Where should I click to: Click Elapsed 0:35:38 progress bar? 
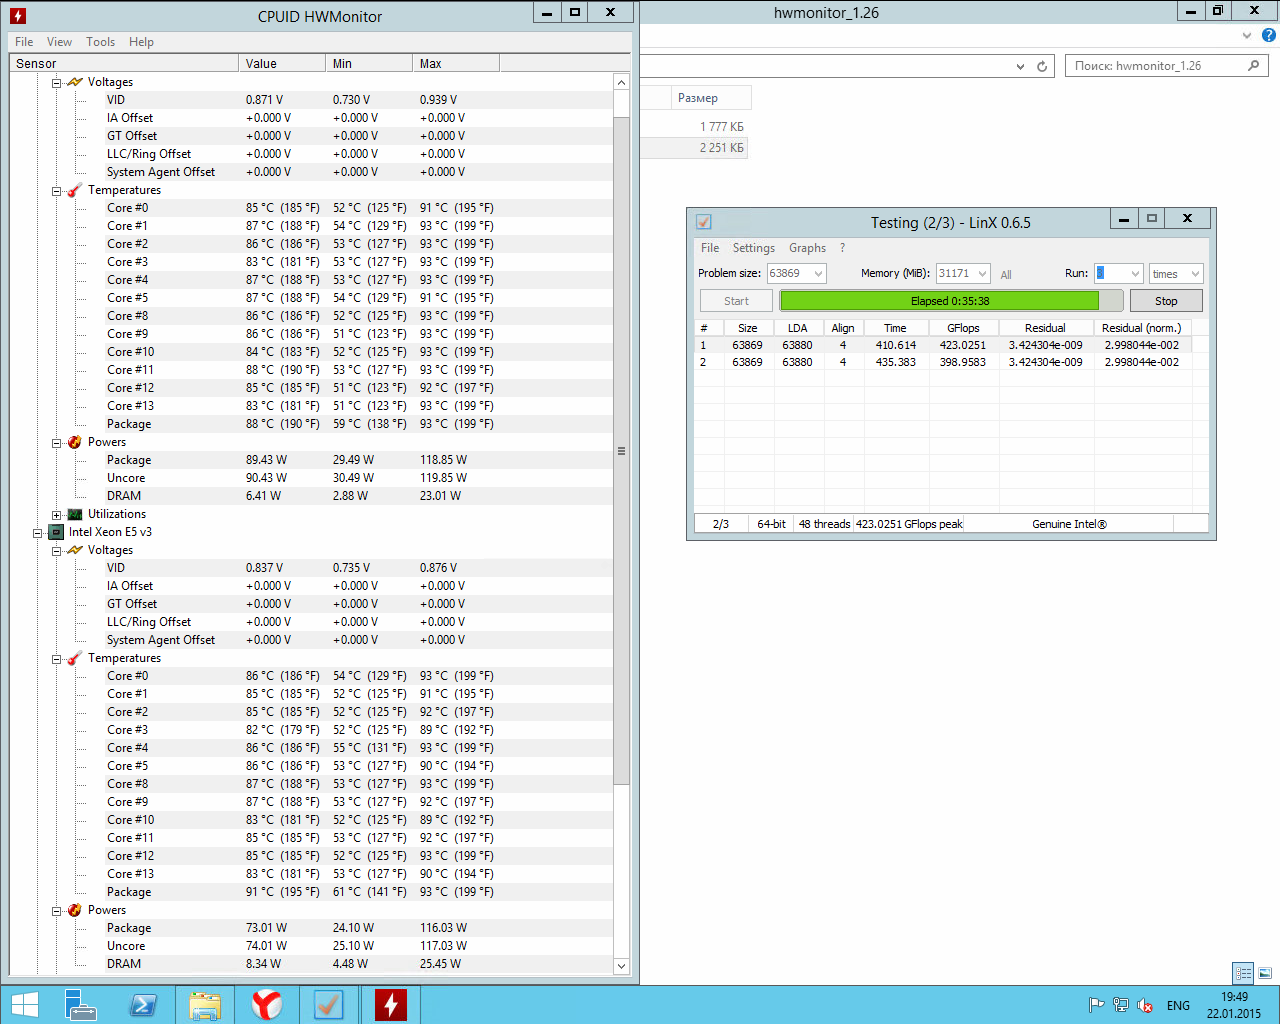[x=951, y=301]
